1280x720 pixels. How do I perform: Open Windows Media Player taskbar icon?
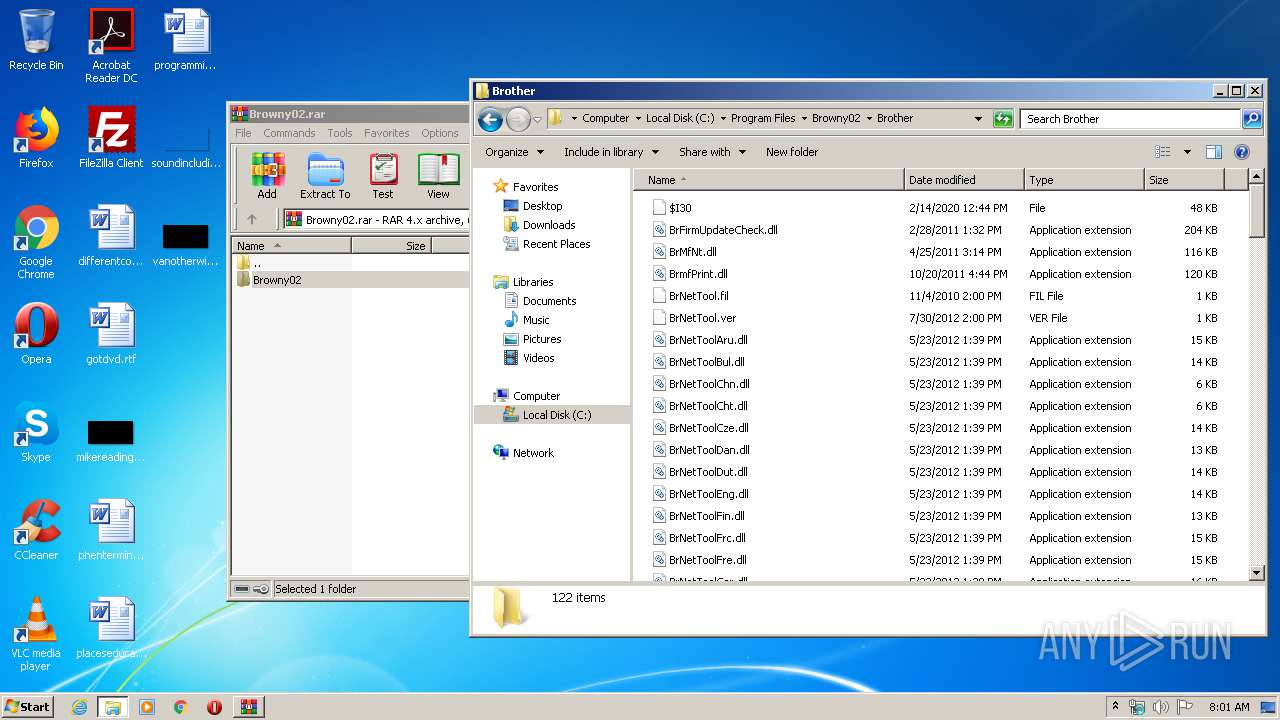(x=147, y=707)
